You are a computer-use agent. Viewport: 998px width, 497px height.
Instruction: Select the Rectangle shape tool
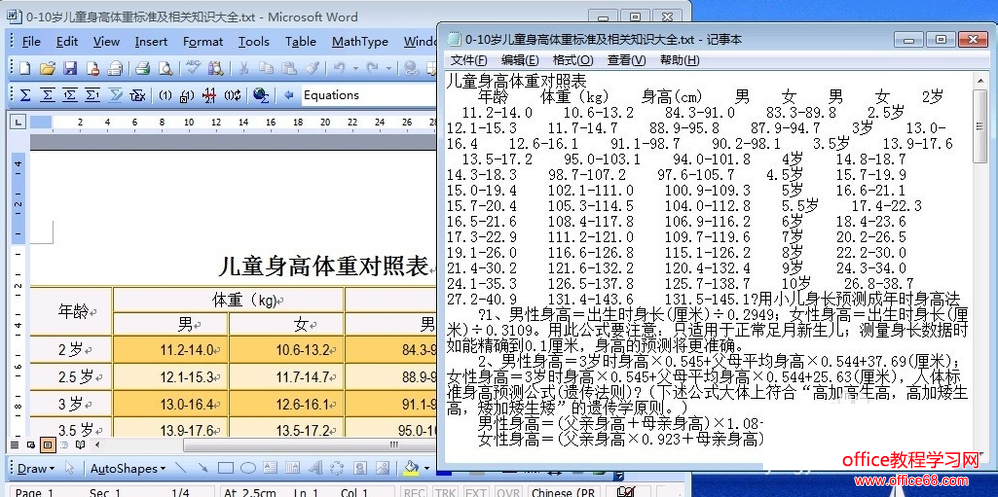pos(225,468)
